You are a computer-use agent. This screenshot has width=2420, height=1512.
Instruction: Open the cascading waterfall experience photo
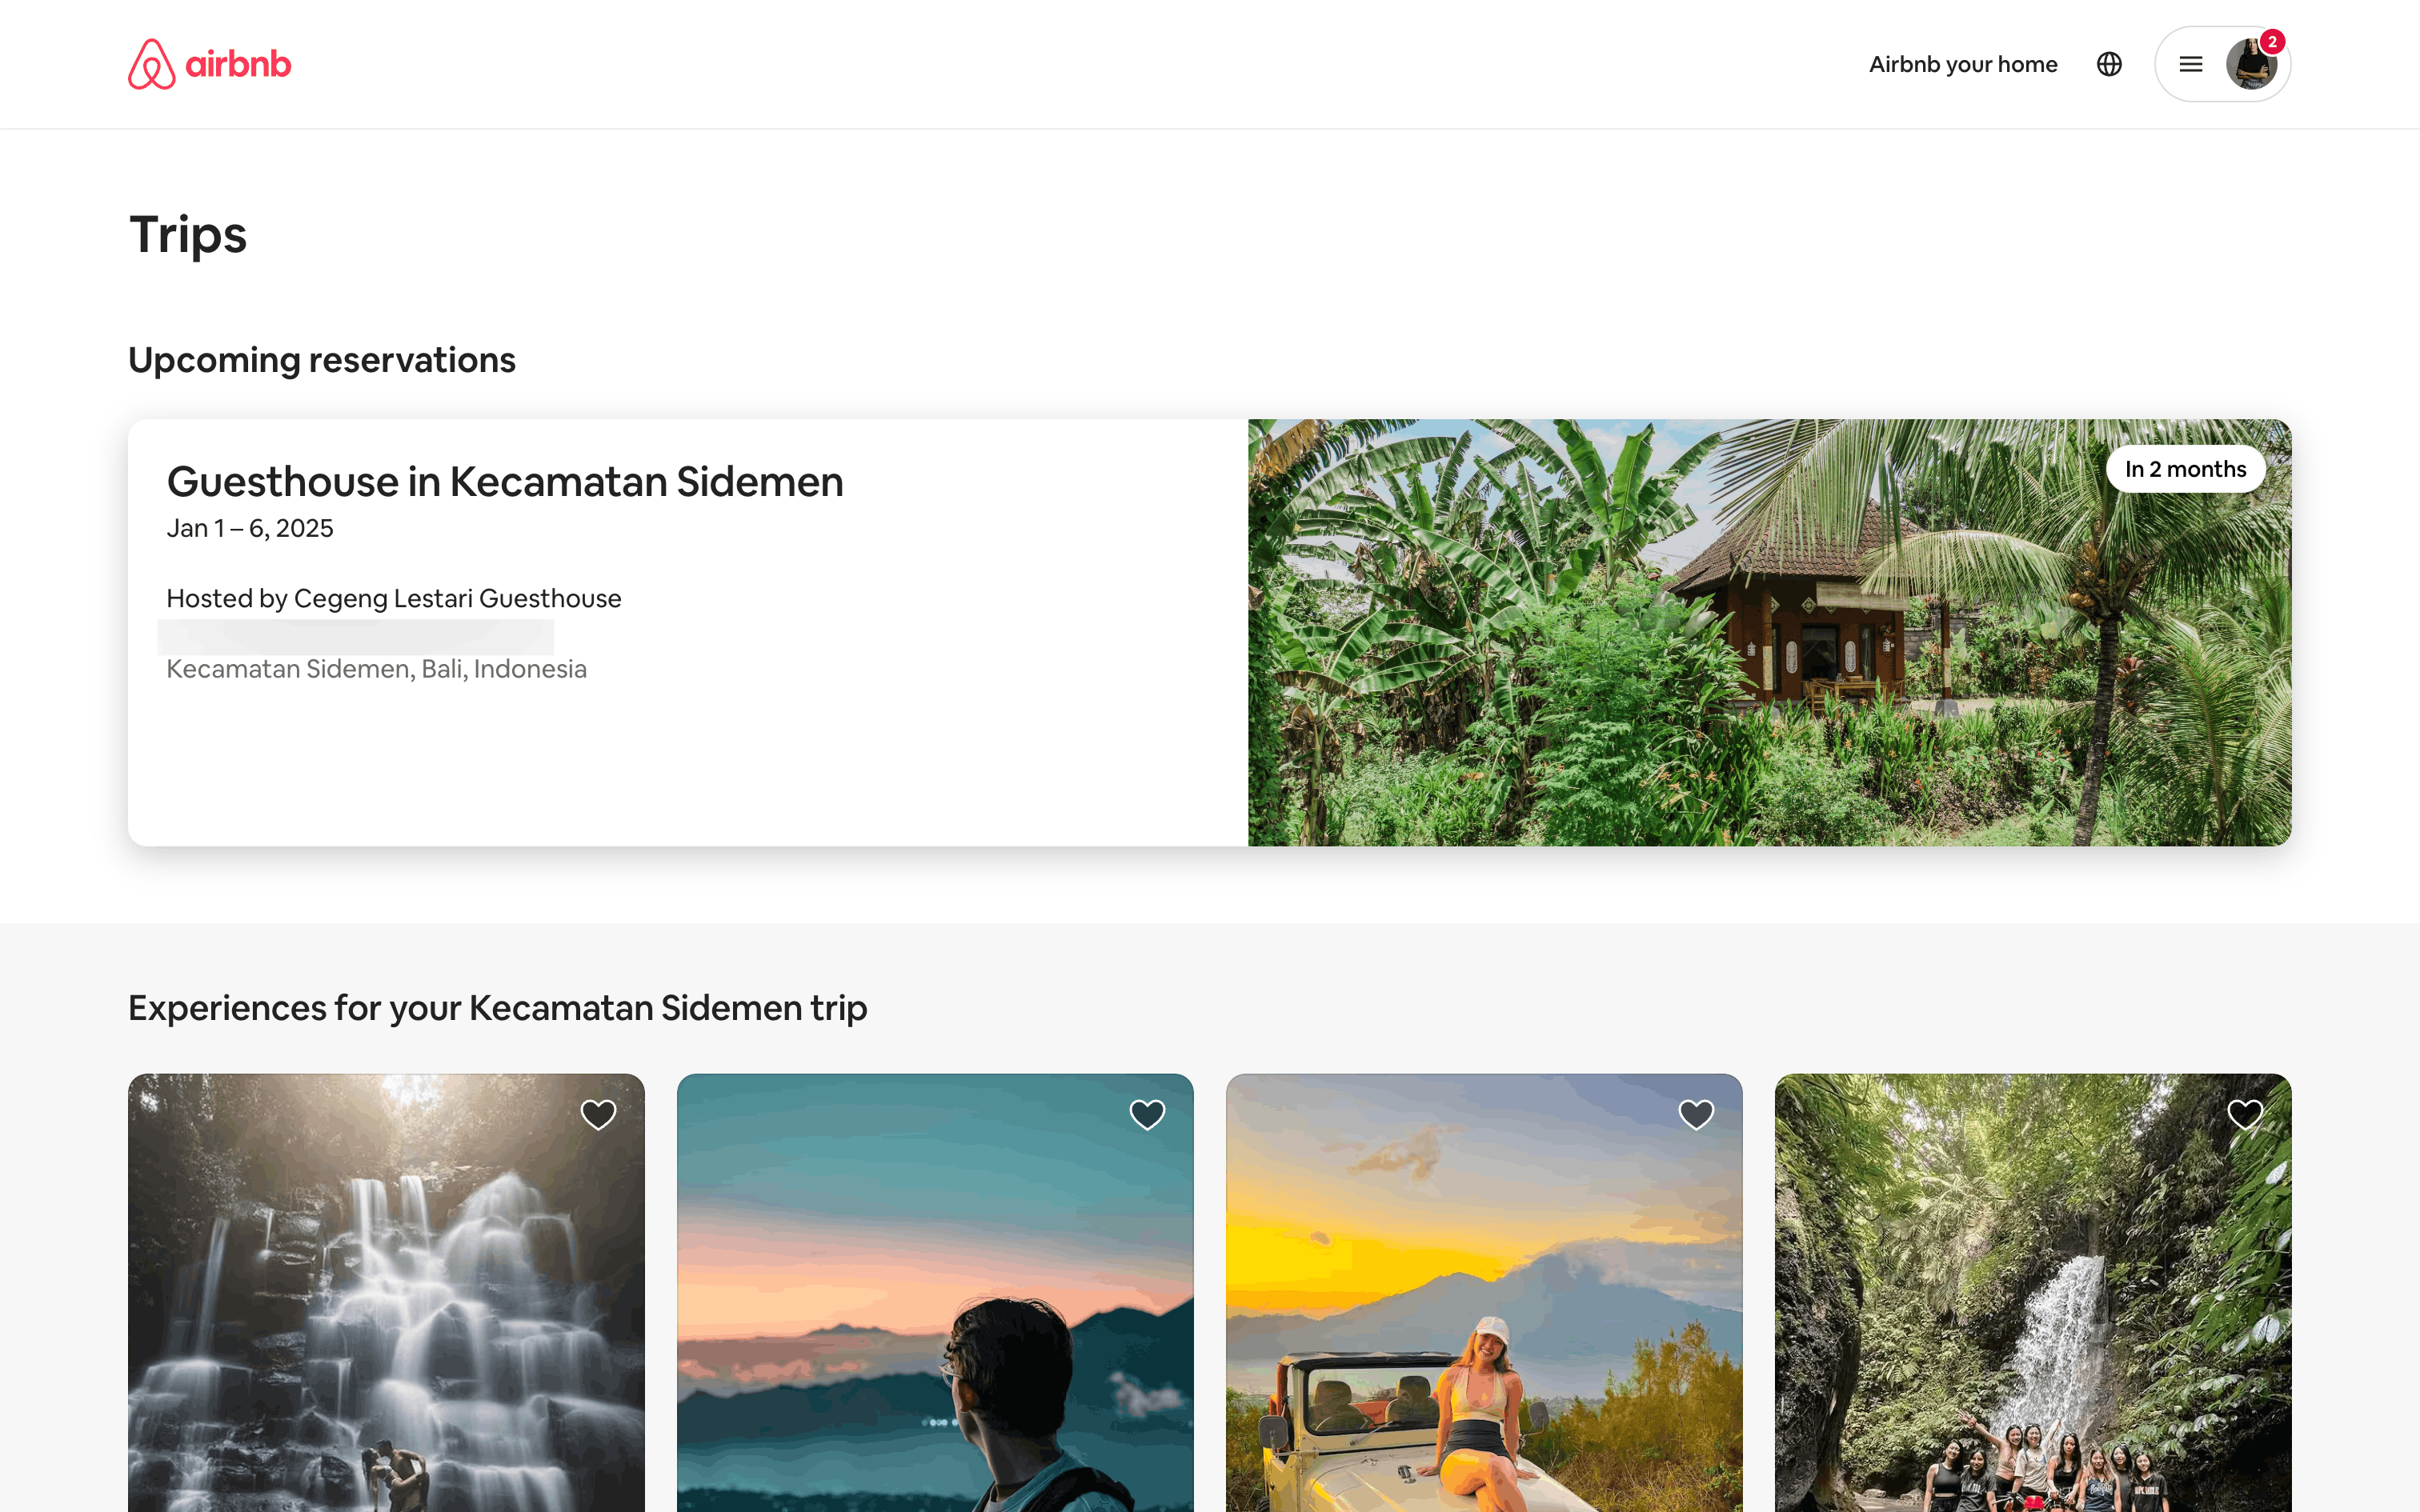coord(386,1293)
